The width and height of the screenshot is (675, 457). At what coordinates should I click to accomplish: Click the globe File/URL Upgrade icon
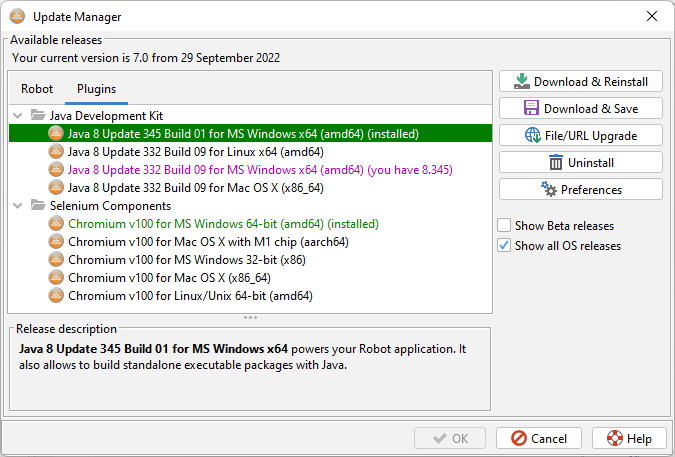pyautogui.click(x=533, y=135)
